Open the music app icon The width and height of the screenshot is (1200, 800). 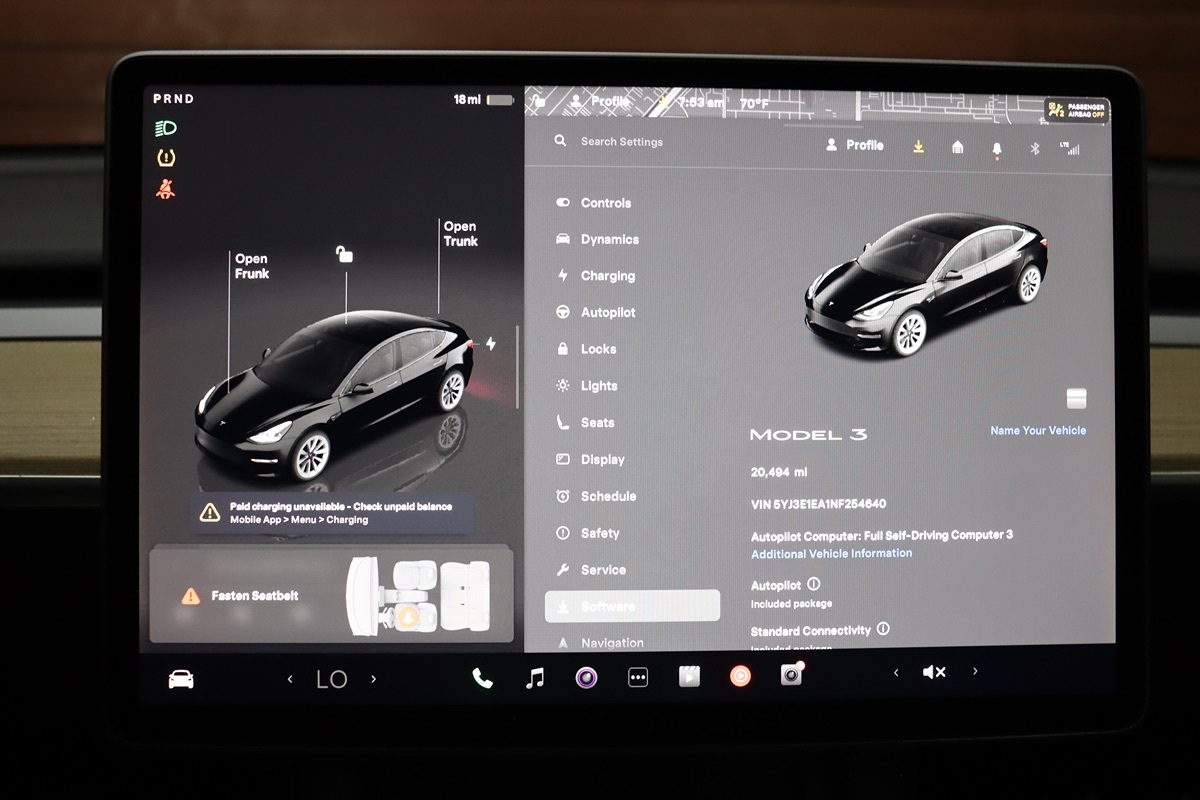click(535, 678)
